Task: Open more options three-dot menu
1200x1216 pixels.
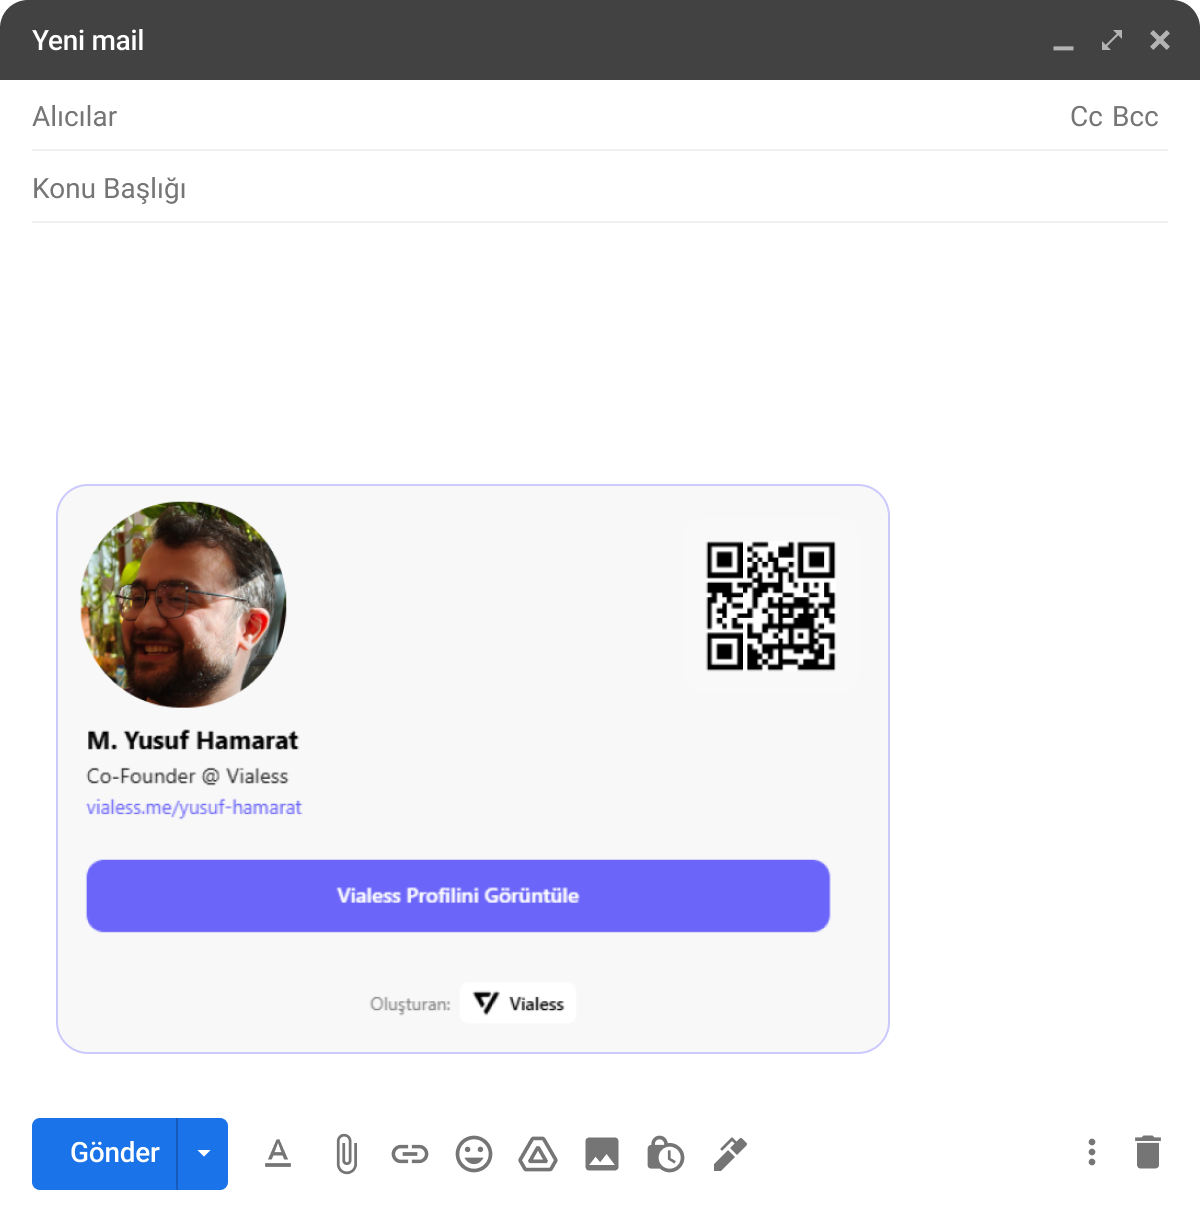Action: 1092,1152
